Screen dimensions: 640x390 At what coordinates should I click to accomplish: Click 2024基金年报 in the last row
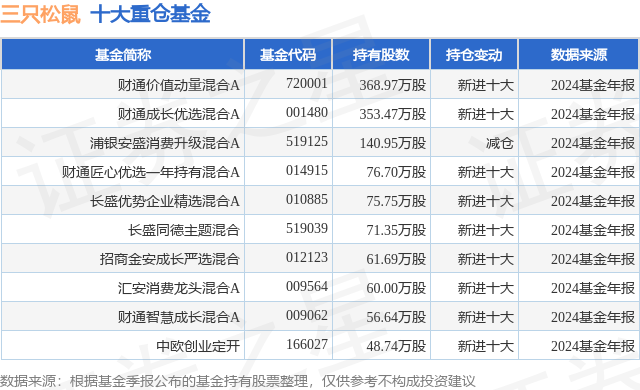593,346
